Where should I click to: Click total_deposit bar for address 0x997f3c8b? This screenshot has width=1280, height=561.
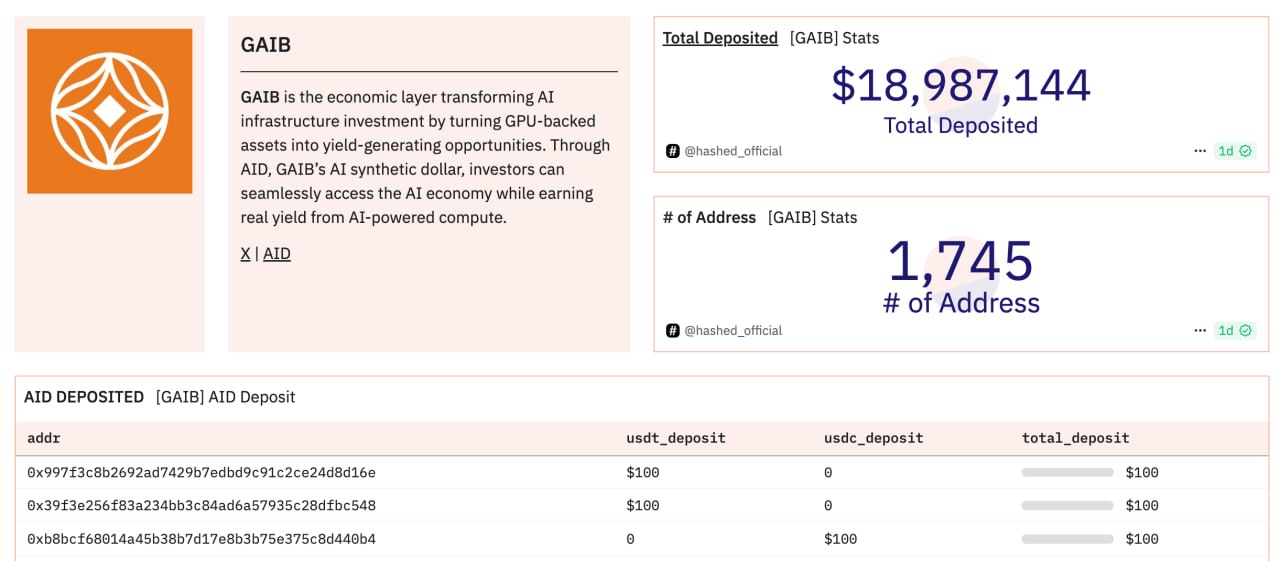[x=1067, y=472]
